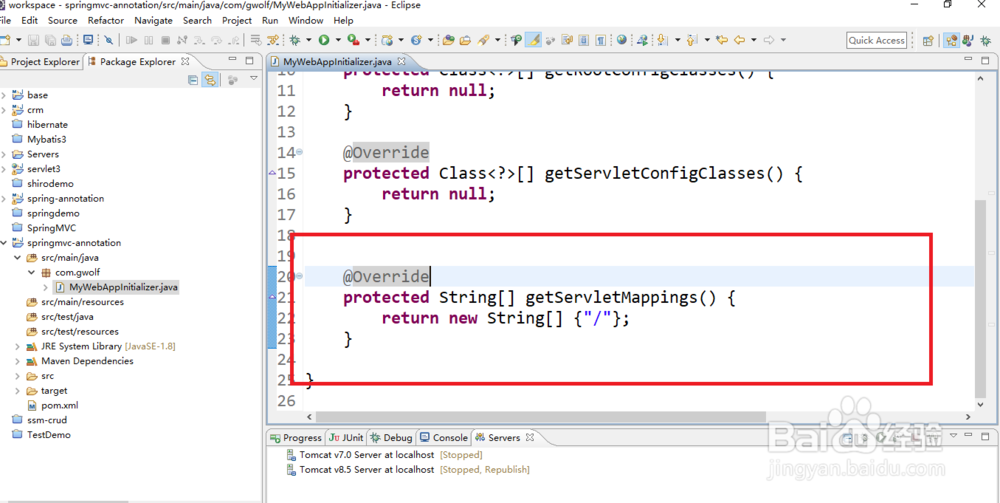Minimize the editor area

968,61
